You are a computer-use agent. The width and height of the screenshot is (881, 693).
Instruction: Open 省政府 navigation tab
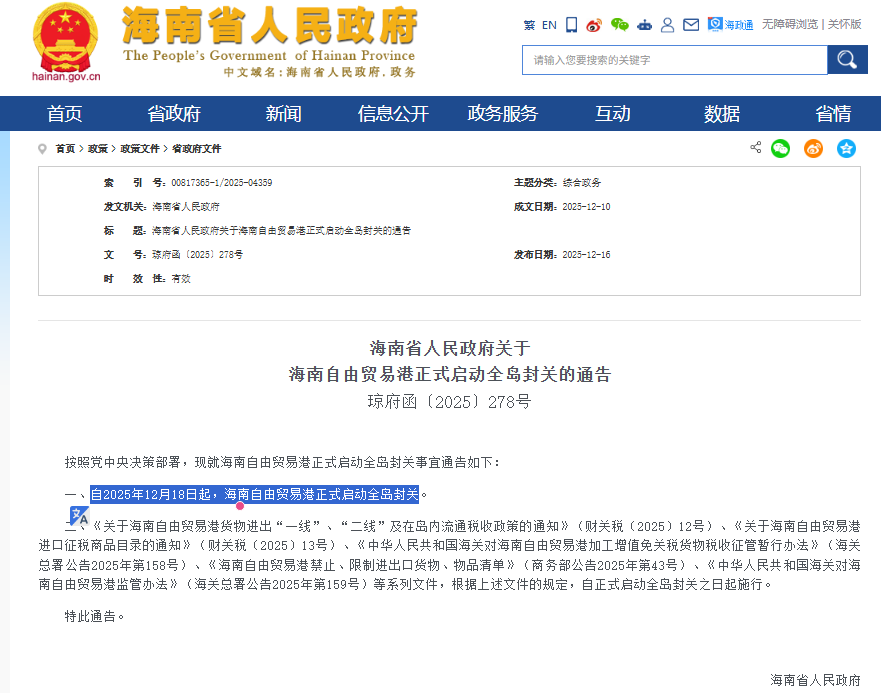[174, 114]
